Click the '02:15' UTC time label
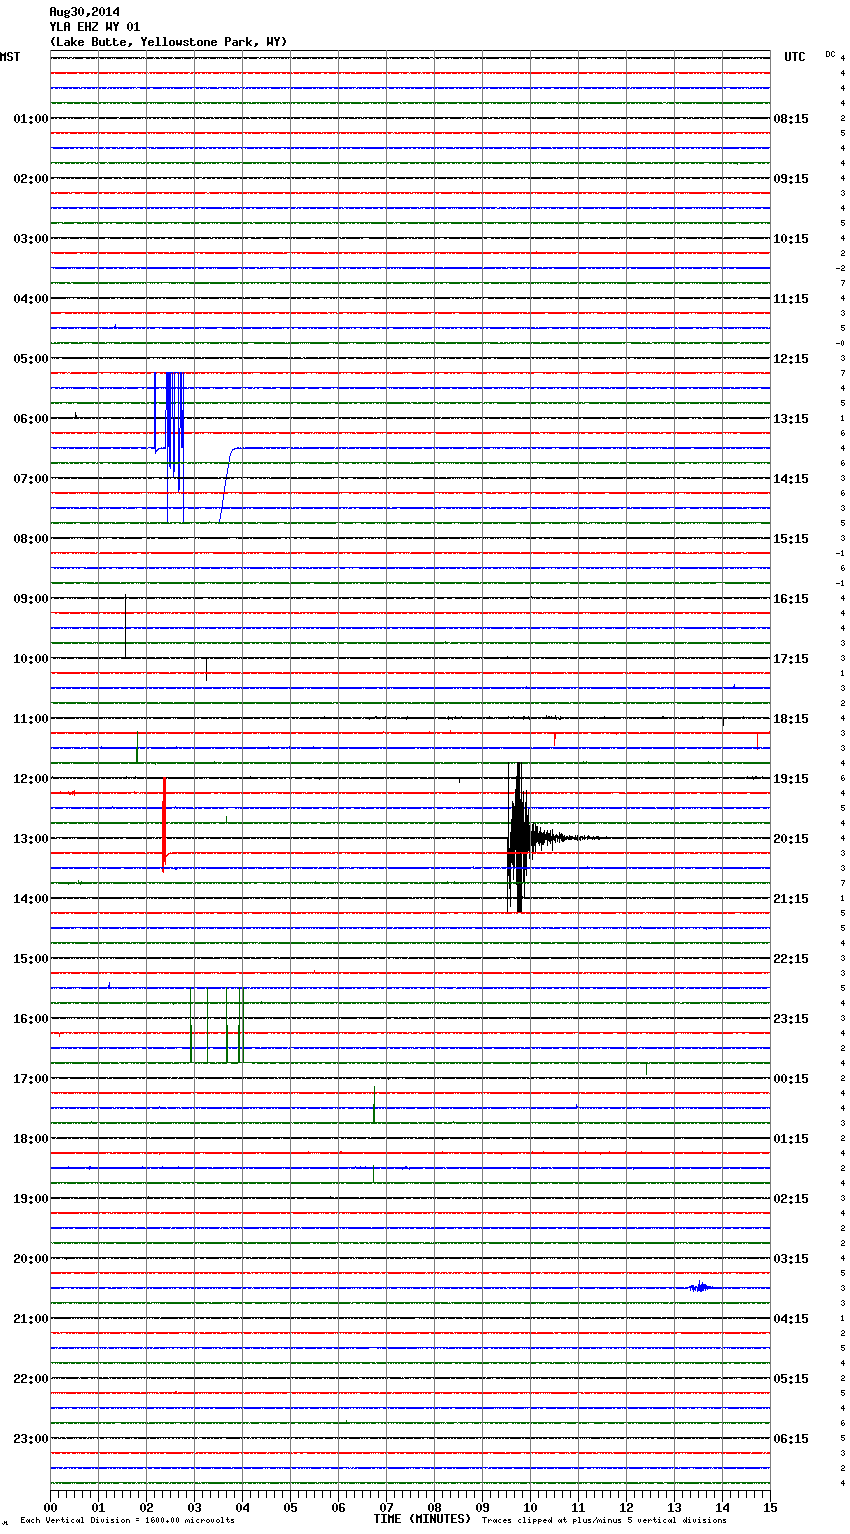The image size is (850, 1534). [791, 1199]
